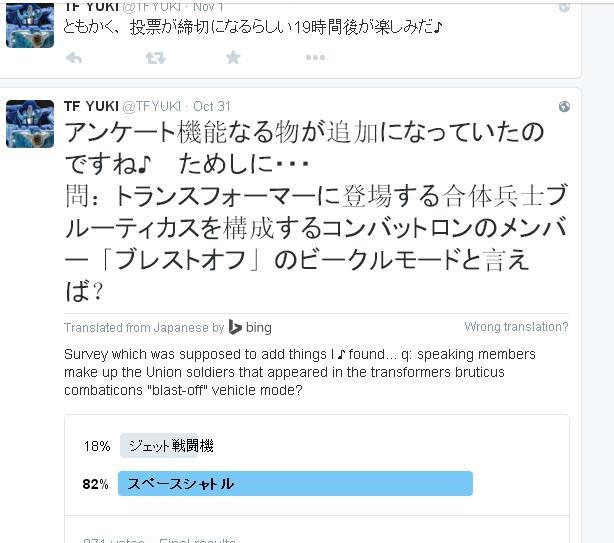Open the Nov 1 timestamp link
614x543 pixels.
(x=210, y=7)
